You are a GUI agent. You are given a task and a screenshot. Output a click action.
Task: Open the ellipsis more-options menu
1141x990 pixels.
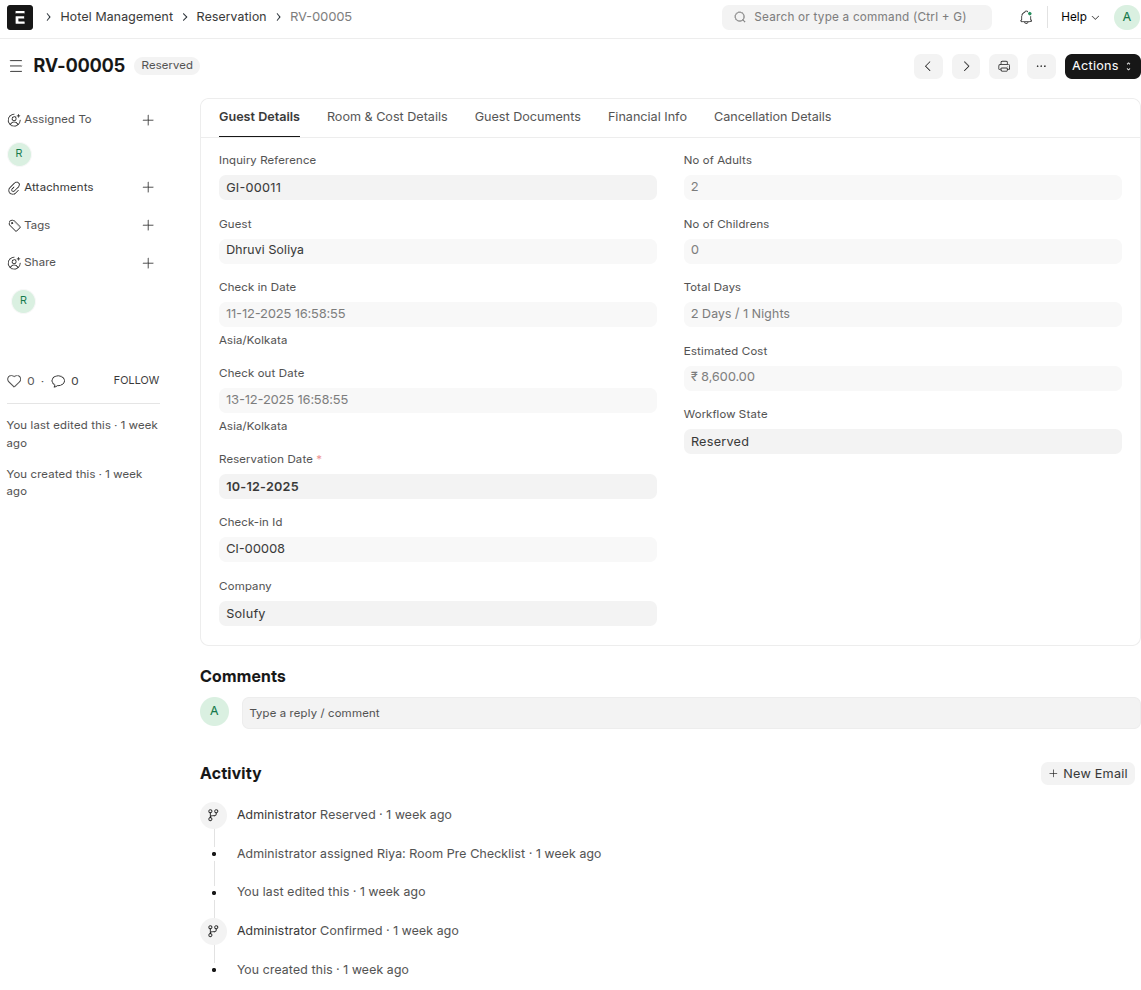(1041, 66)
